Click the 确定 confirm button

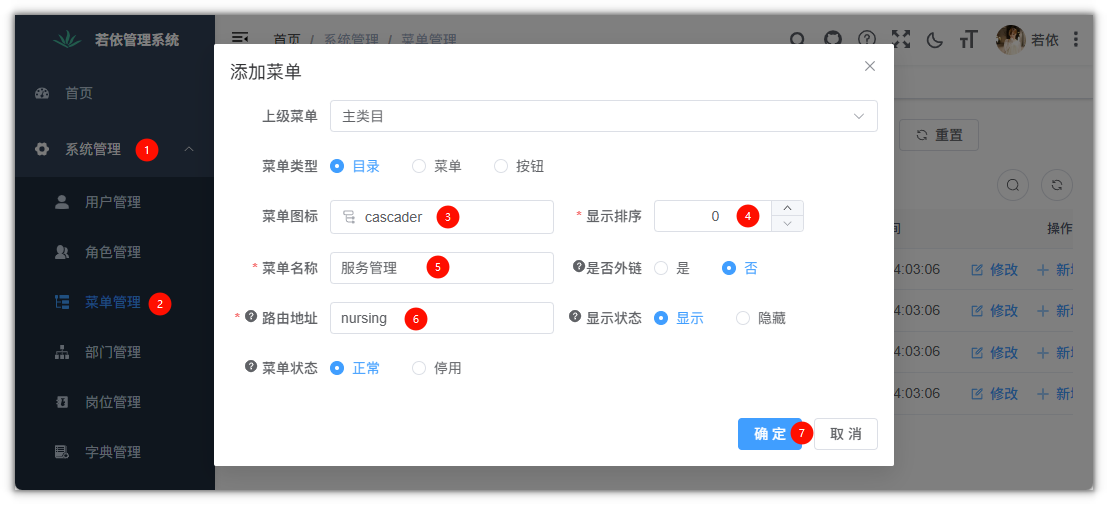click(x=770, y=434)
